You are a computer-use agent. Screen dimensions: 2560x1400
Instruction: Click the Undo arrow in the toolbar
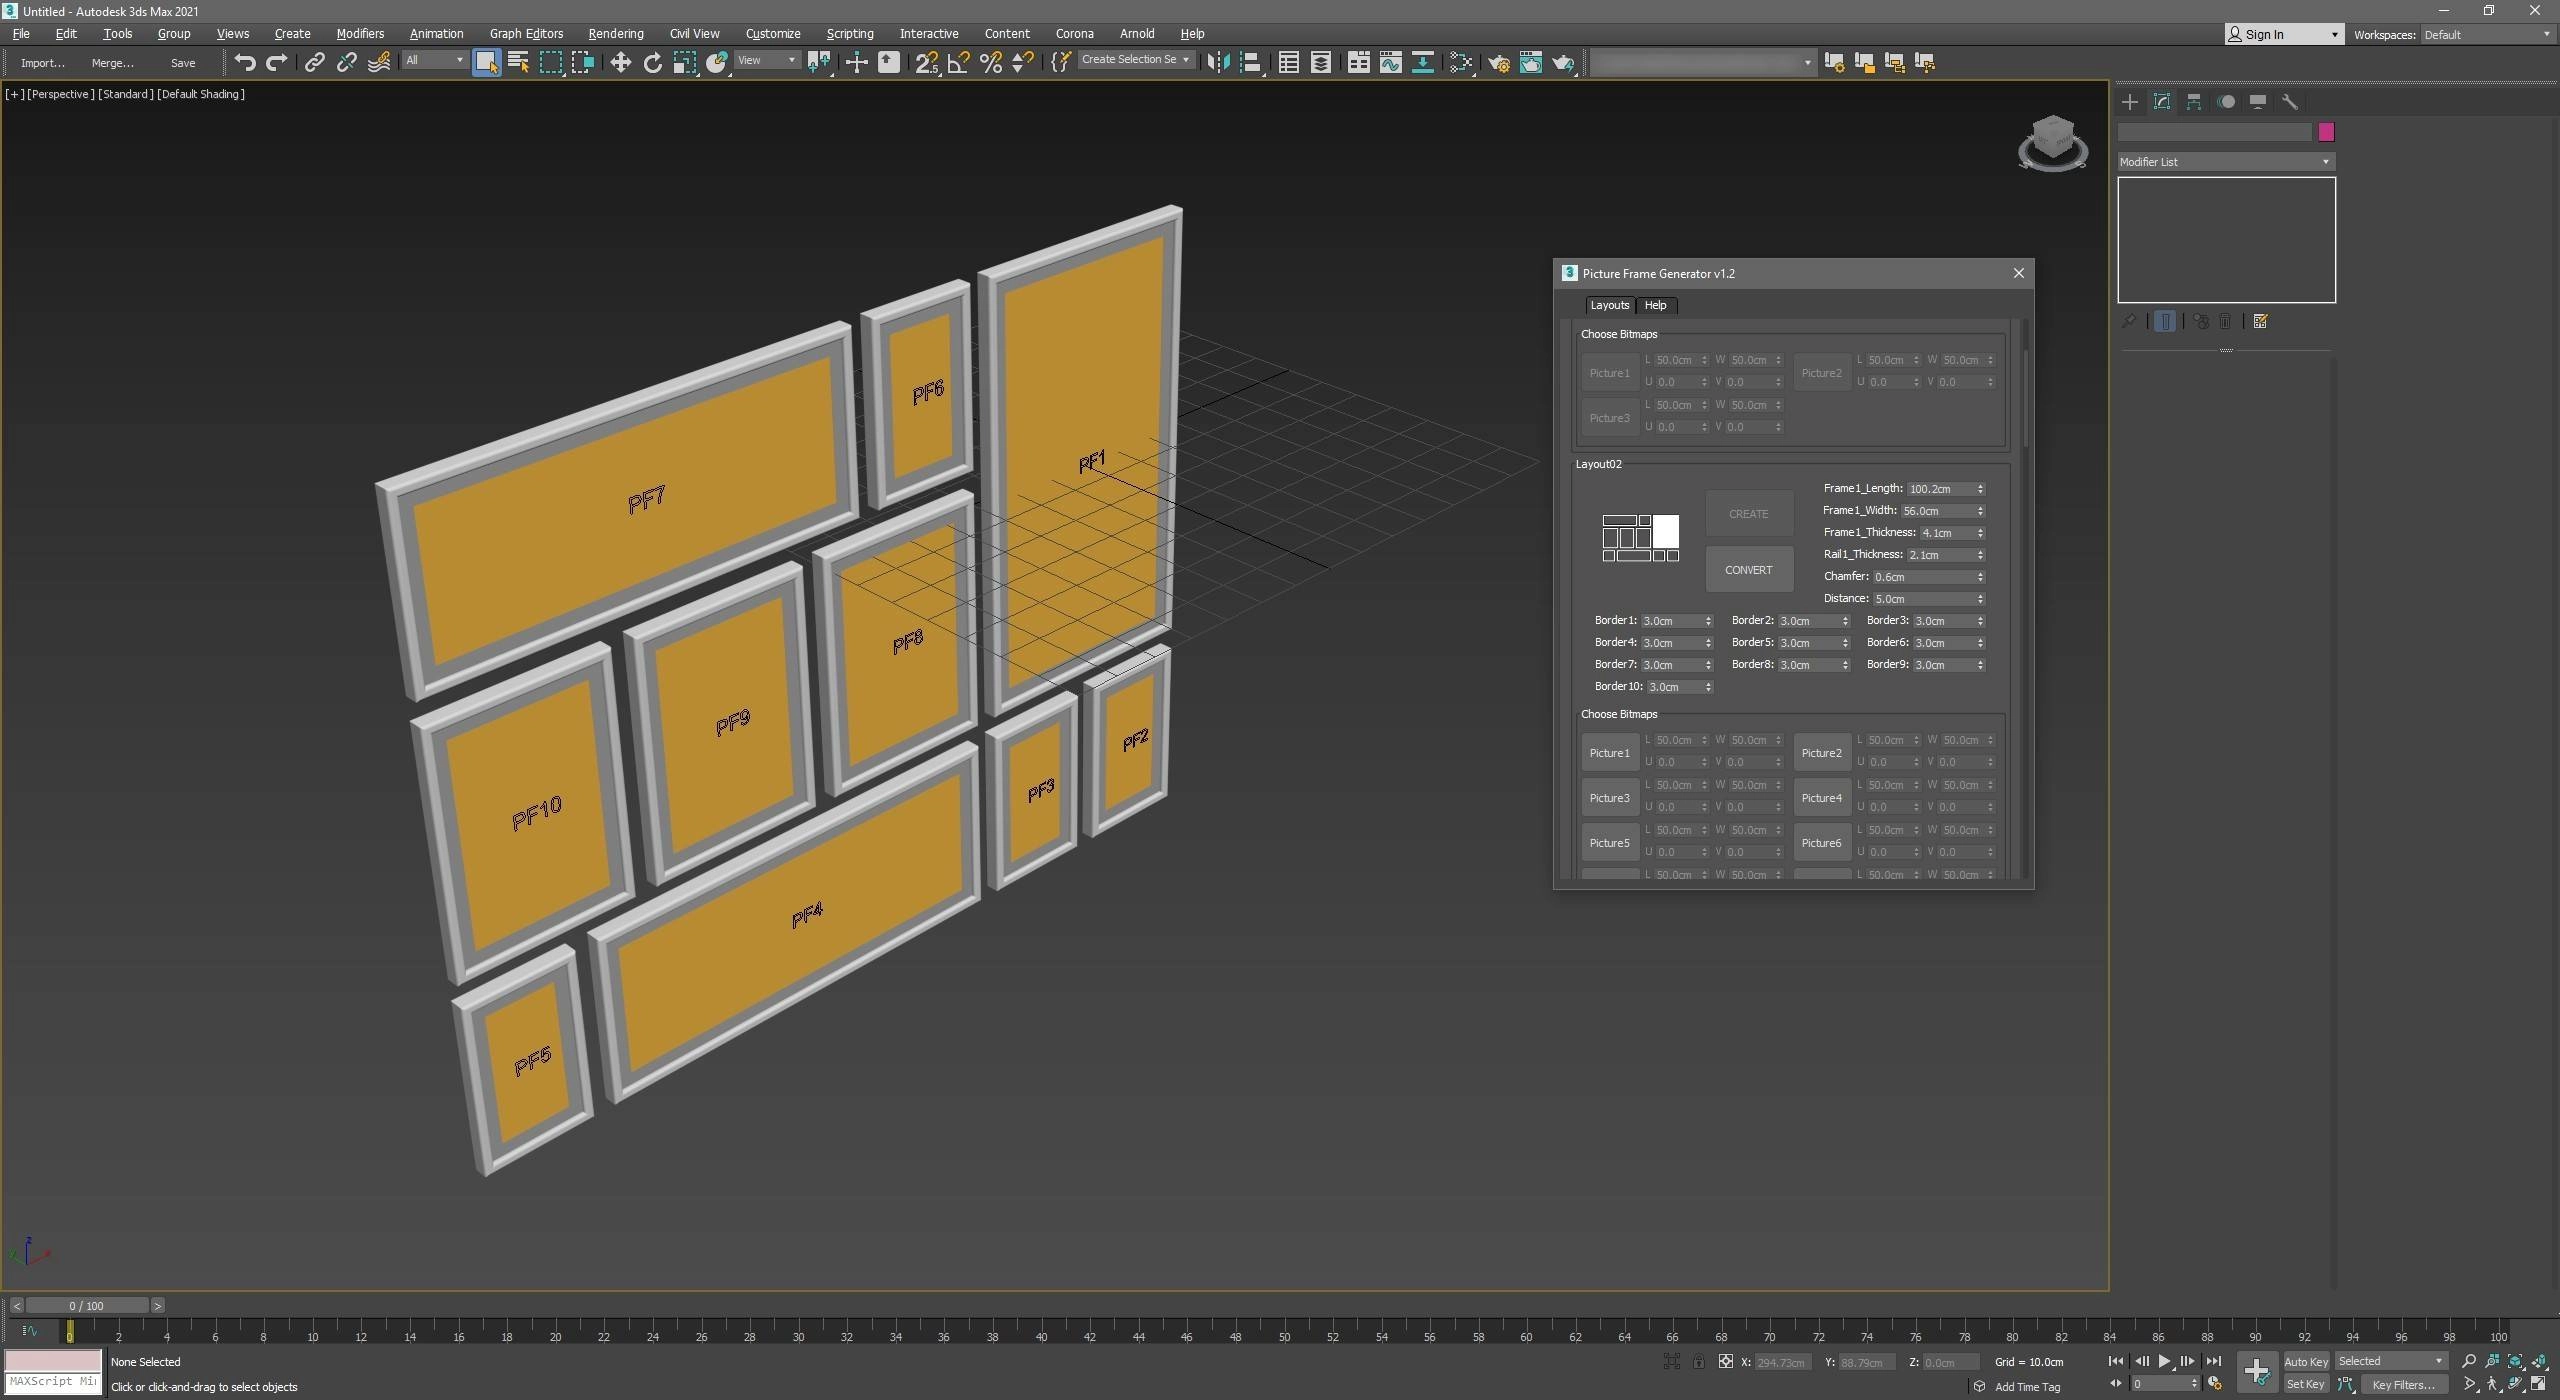point(245,62)
